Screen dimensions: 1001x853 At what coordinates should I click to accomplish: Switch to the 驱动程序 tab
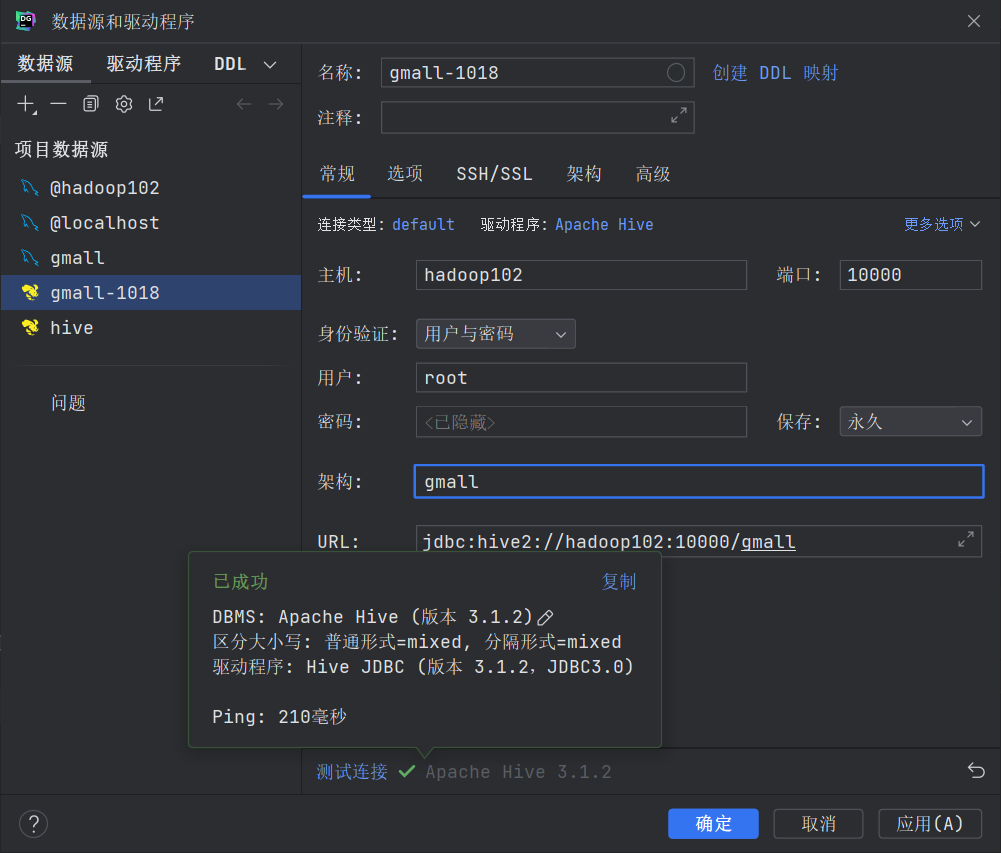point(144,64)
